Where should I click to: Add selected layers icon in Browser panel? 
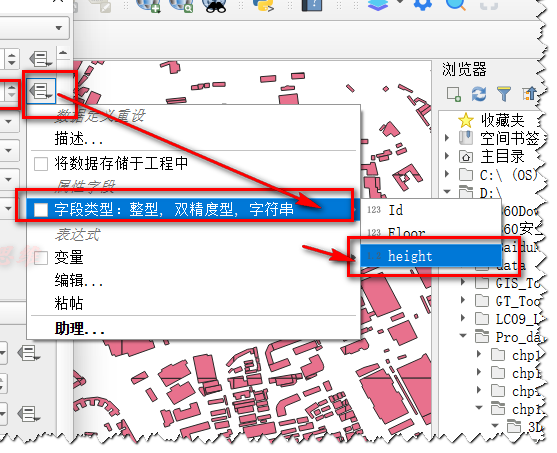coord(454,94)
